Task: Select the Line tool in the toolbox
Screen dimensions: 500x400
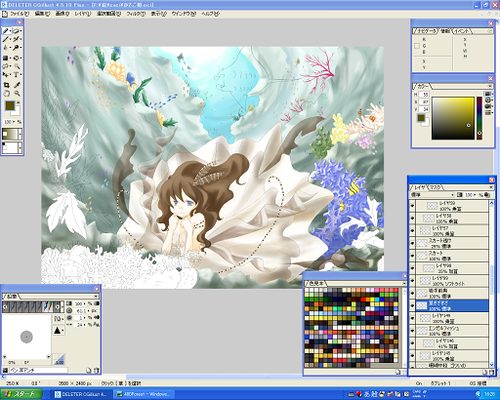Action: [x=7, y=39]
